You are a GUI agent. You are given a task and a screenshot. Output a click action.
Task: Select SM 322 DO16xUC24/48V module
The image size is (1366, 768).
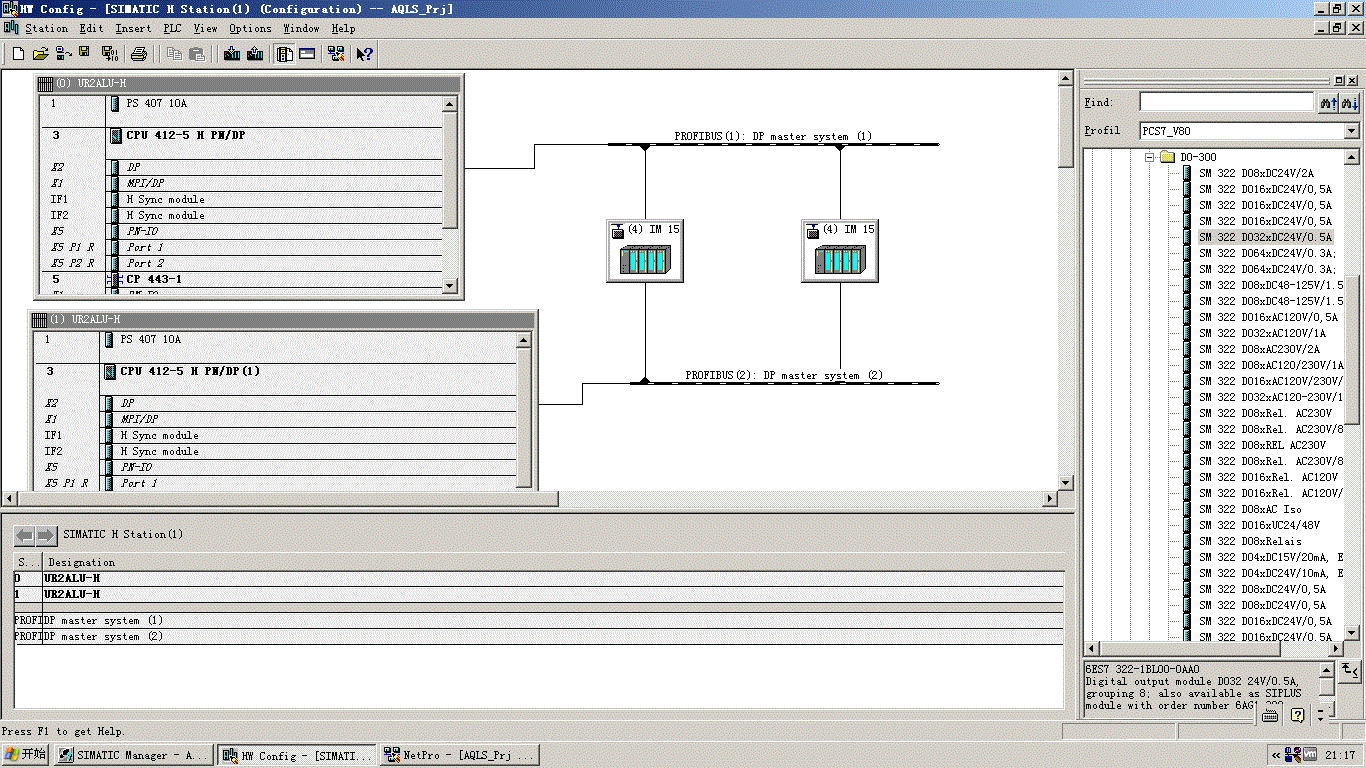1259,525
